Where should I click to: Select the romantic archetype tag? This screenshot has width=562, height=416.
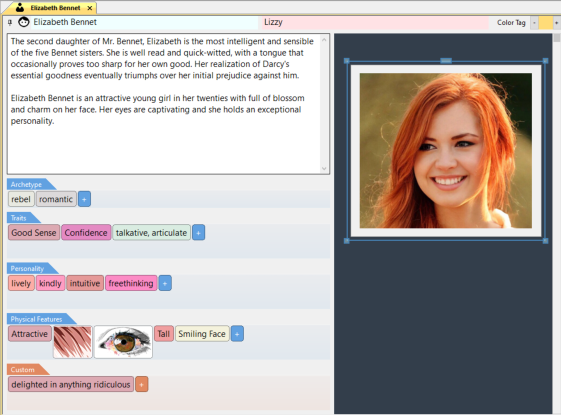[56, 199]
